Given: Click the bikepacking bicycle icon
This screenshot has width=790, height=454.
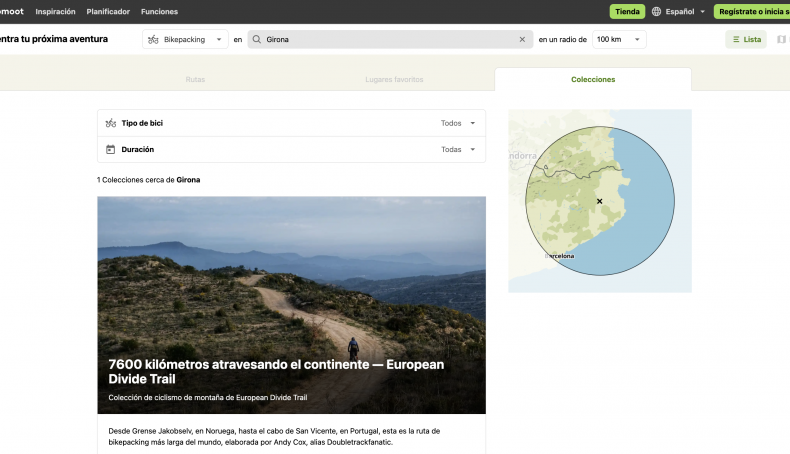Looking at the screenshot, I should (x=153, y=39).
